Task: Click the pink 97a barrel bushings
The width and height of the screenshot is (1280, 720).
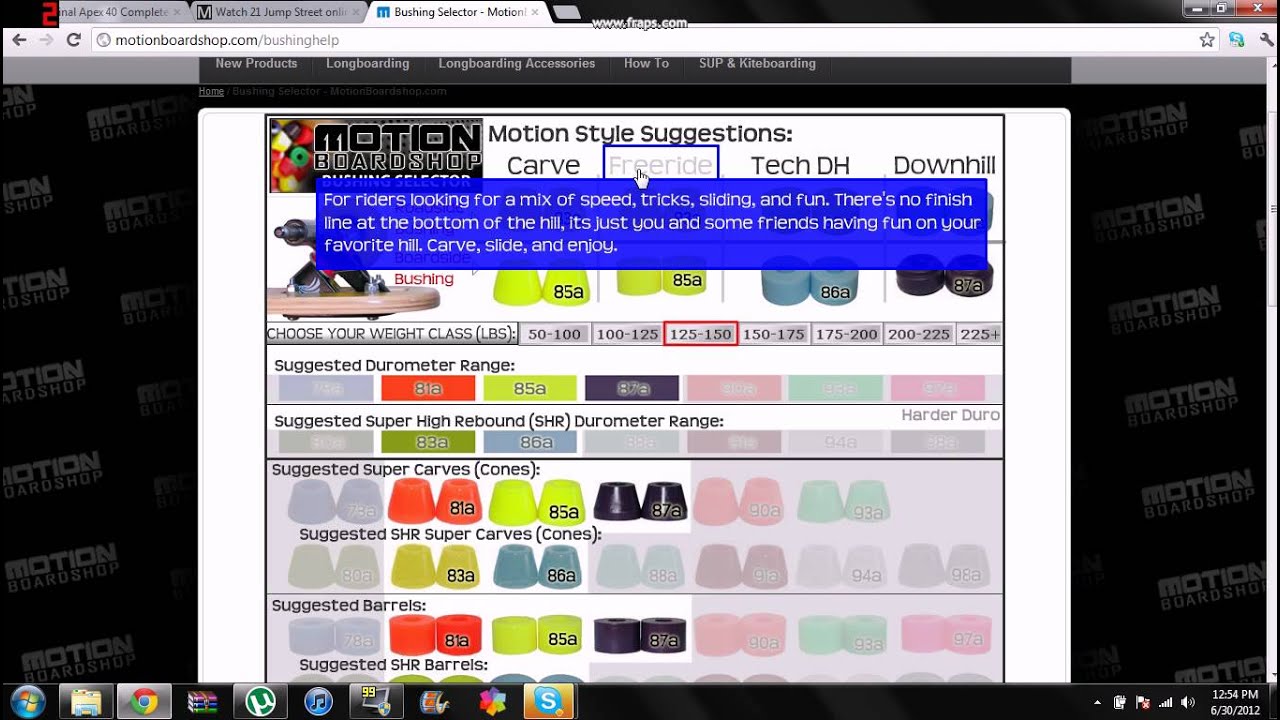Action: click(x=946, y=635)
